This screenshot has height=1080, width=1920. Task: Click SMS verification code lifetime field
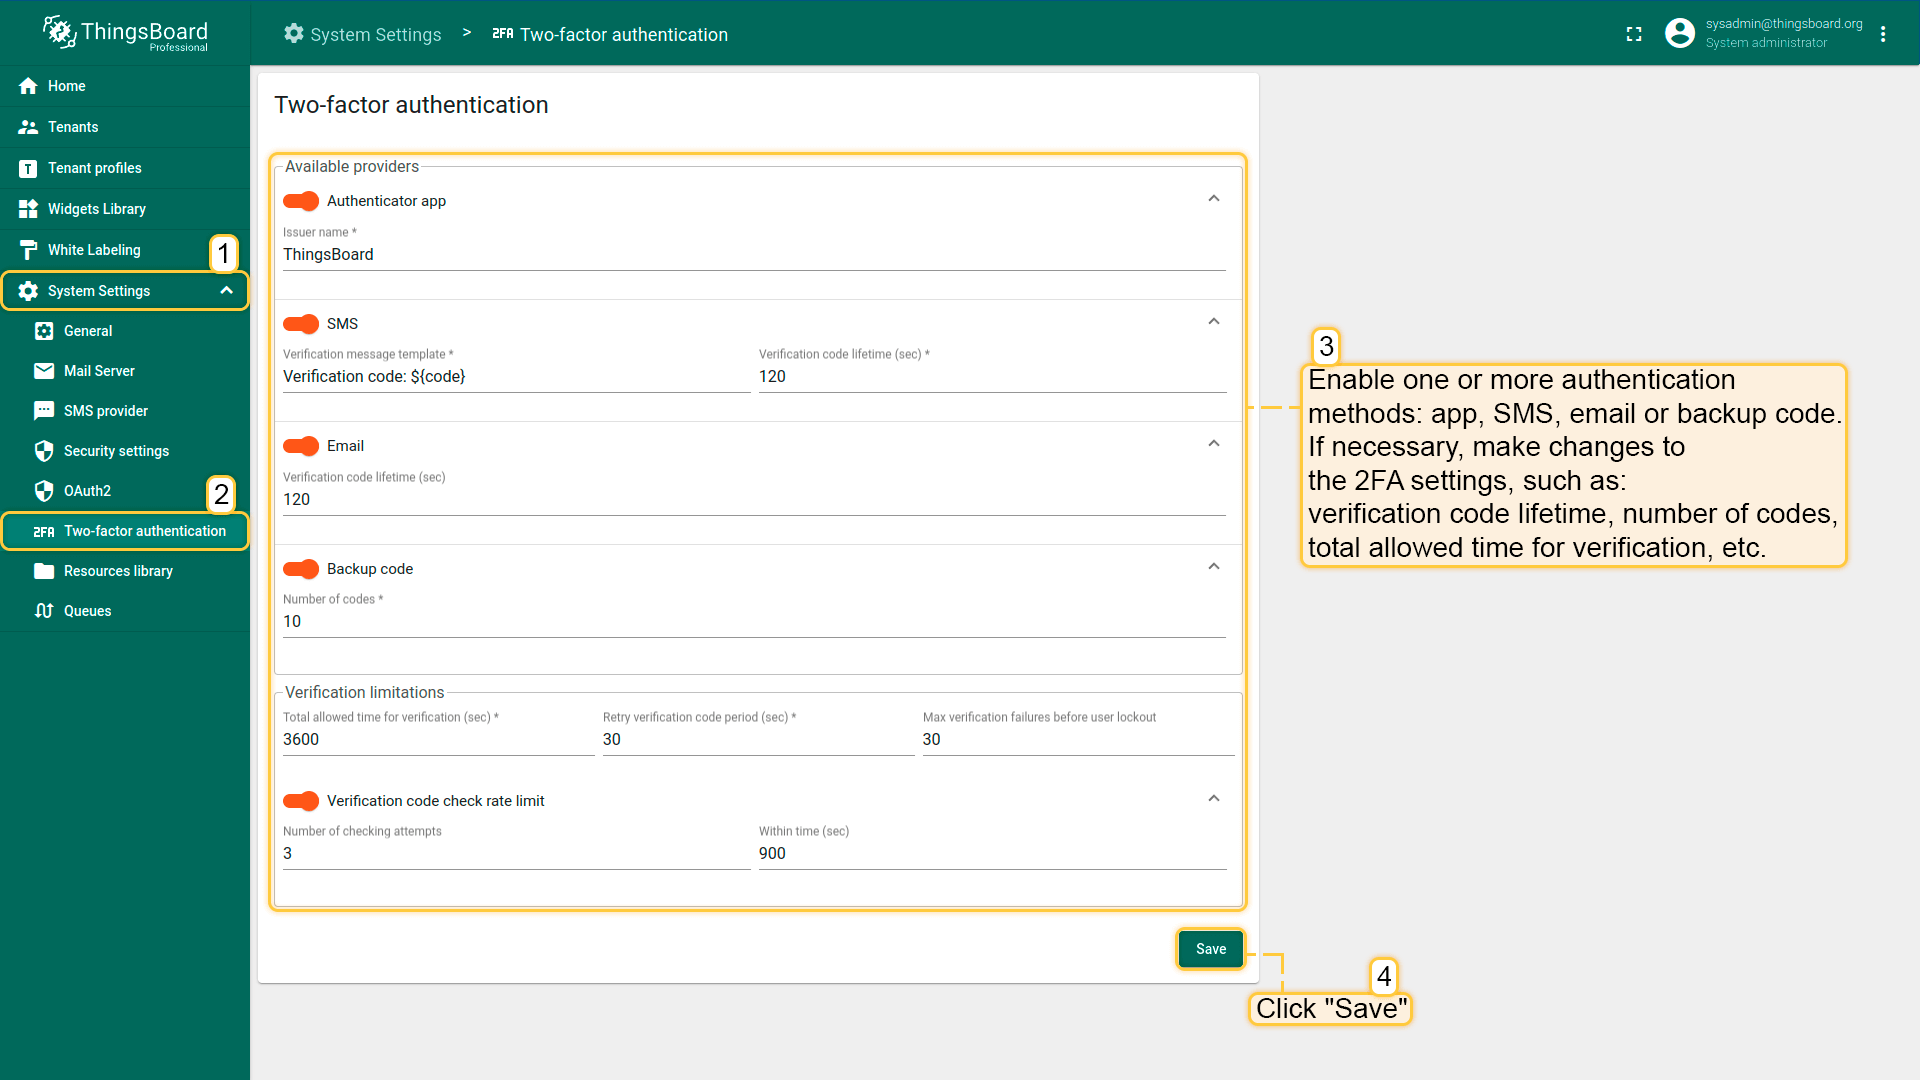pos(992,377)
